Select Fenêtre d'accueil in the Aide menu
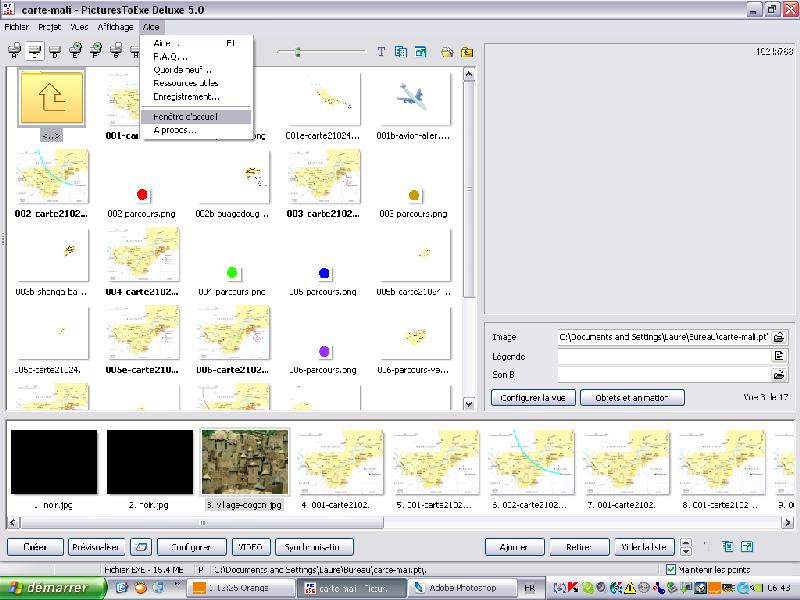Image resolution: width=800 pixels, height=600 pixels. 196,117
